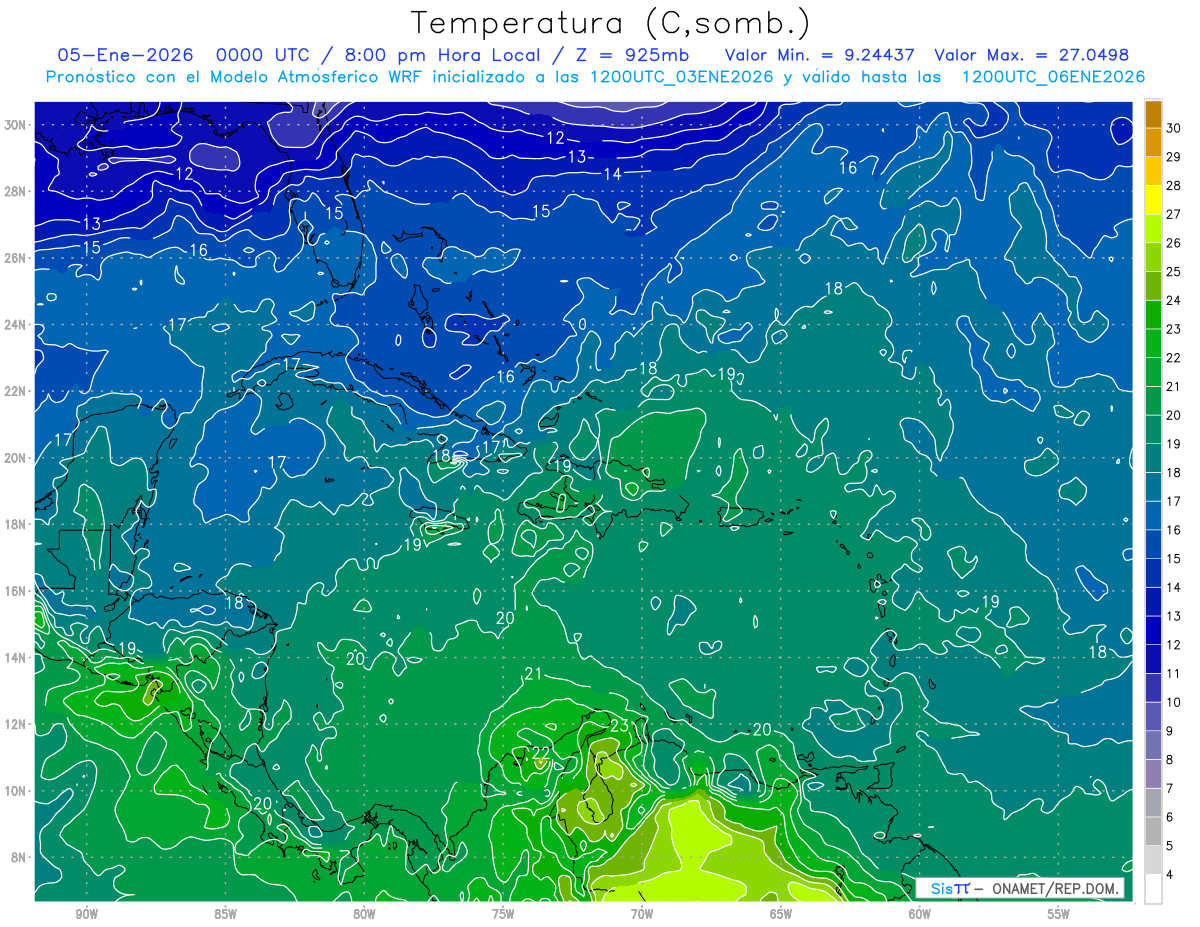This screenshot has width=1200, height=927.
Task: Pick the brown top swatch above 30
Action: coord(1153,114)
